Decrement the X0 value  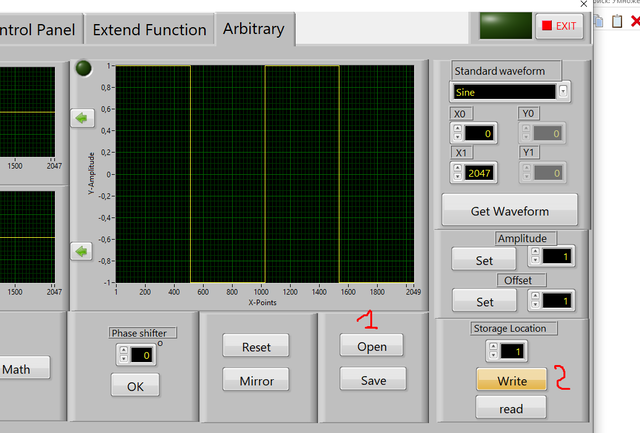click(x=458, y=137)
